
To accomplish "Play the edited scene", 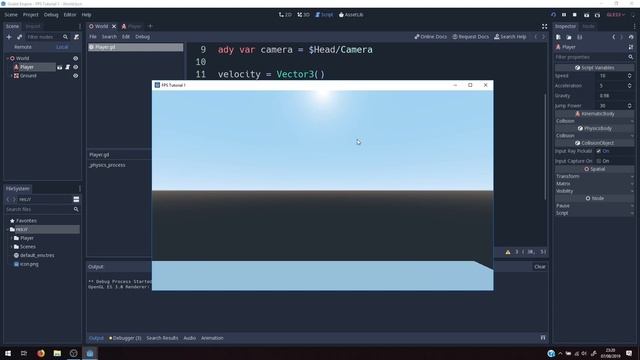I will [586, 15].
